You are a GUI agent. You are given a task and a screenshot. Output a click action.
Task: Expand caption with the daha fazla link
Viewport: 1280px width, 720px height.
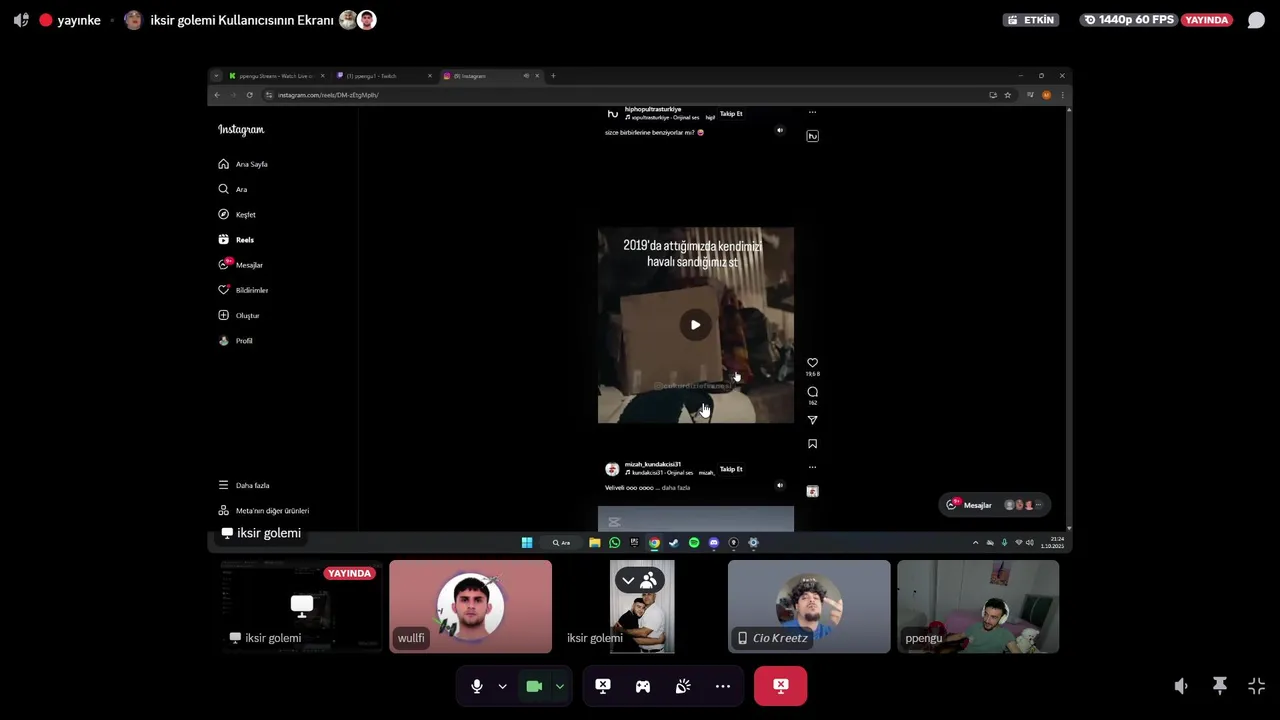676,488
